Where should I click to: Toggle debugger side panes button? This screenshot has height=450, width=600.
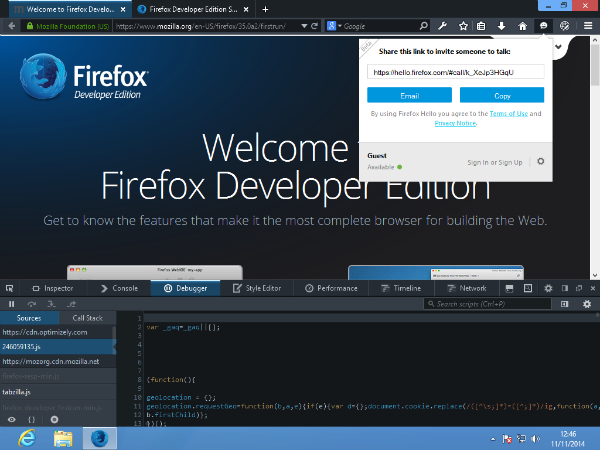point(564,304)
